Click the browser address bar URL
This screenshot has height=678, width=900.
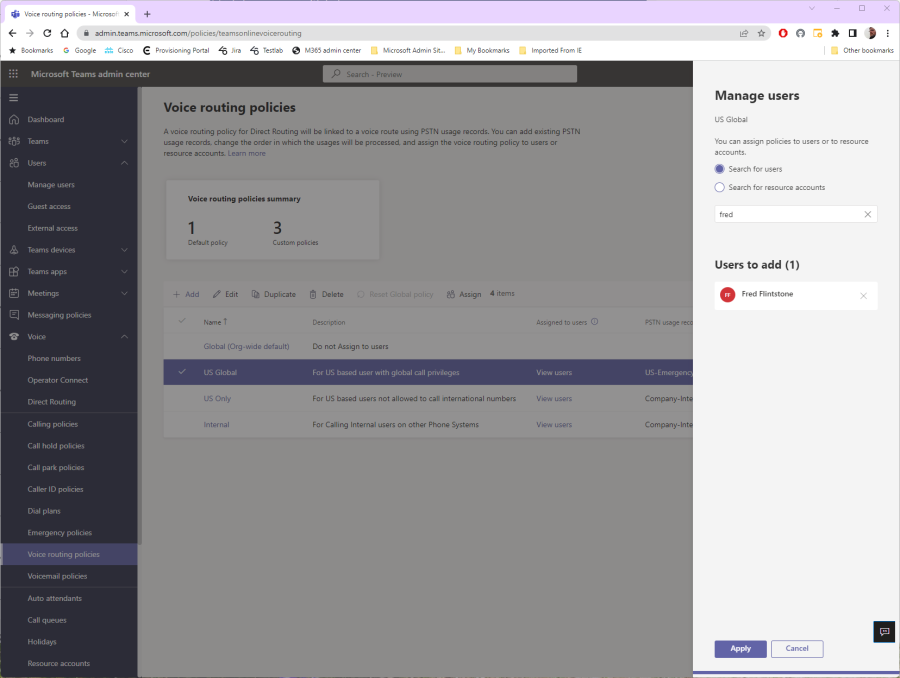pos(198,33)
